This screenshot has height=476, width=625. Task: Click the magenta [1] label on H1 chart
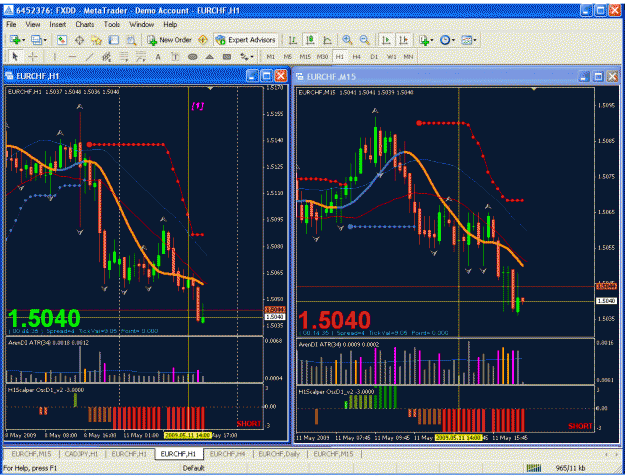click(198, 106)
